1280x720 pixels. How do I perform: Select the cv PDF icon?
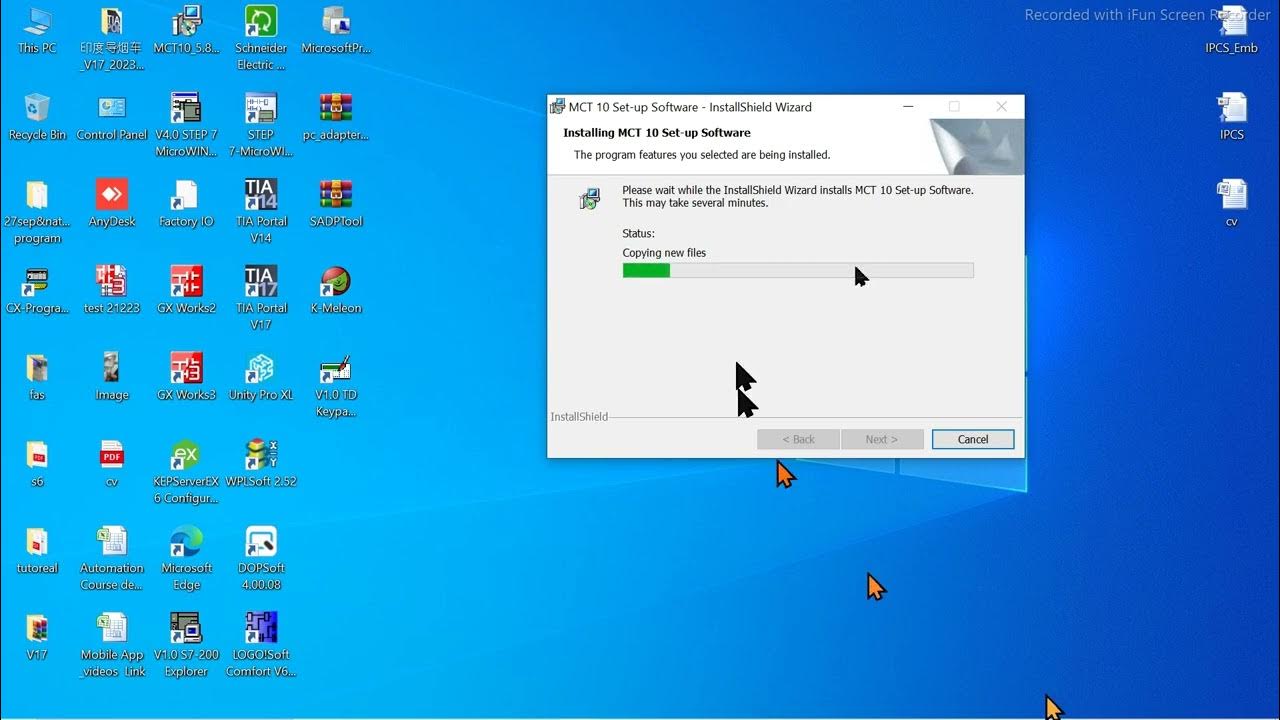point(112,465)
